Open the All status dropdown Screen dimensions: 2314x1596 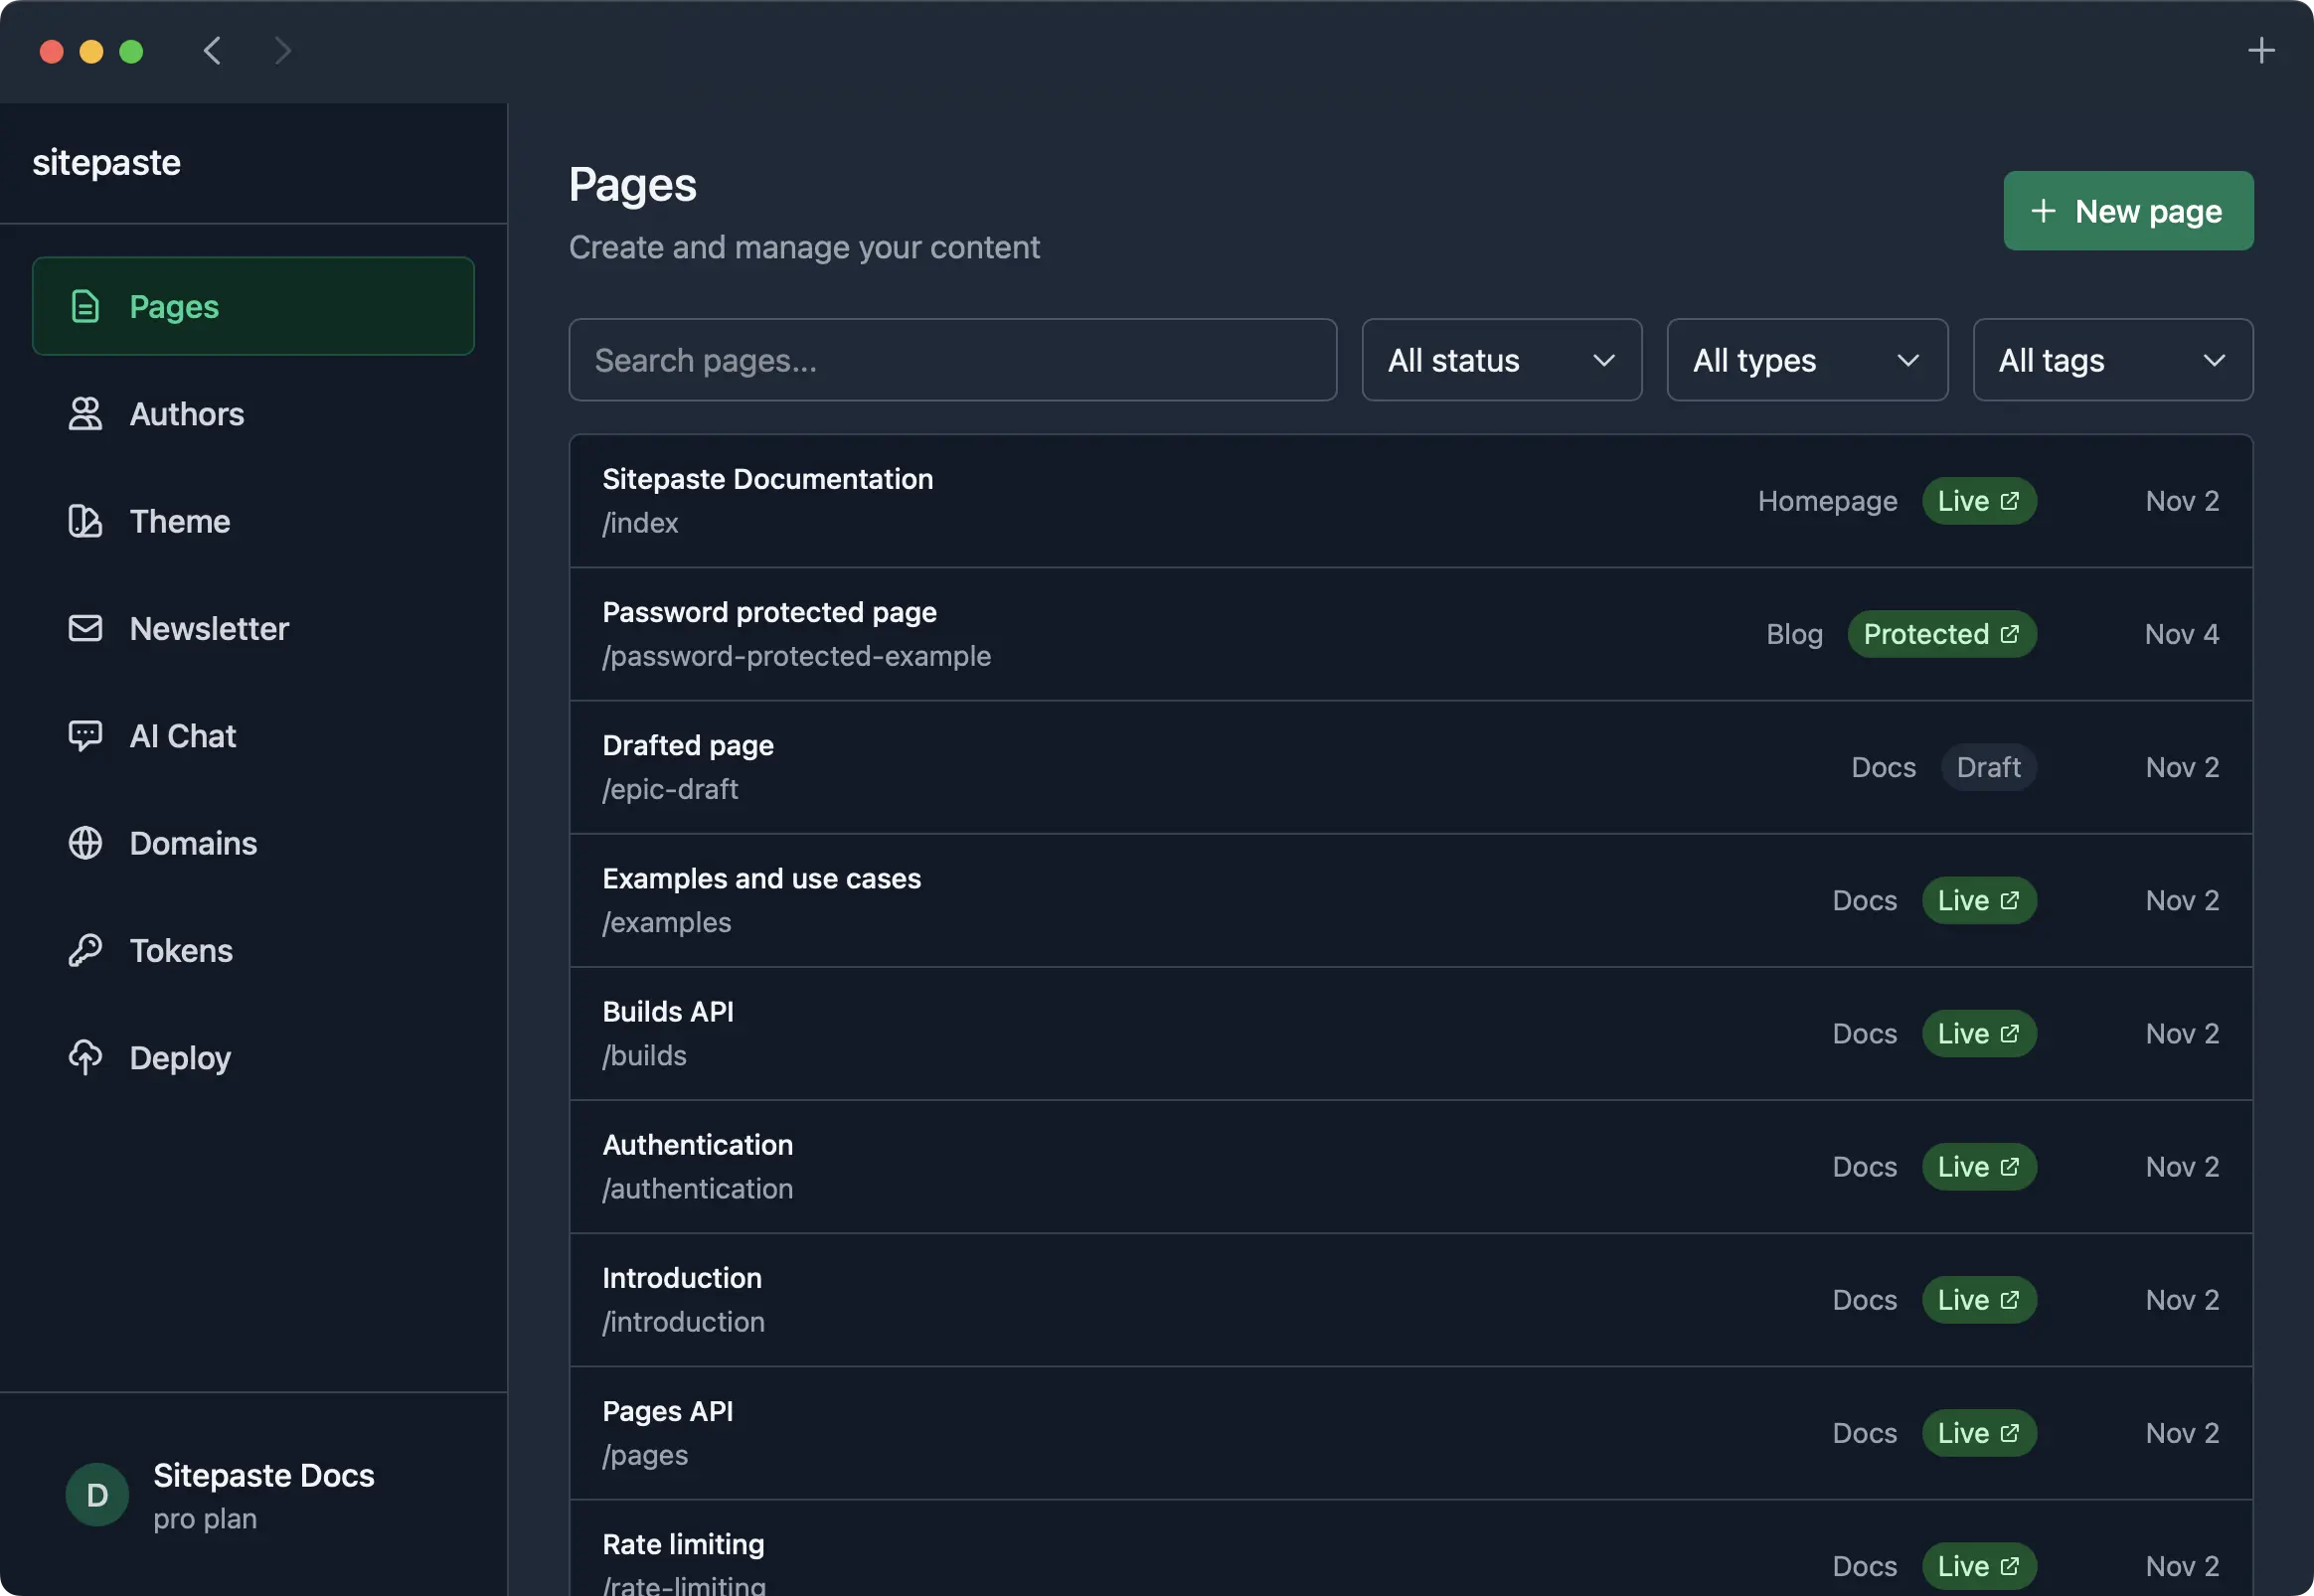coord(1500,360)
